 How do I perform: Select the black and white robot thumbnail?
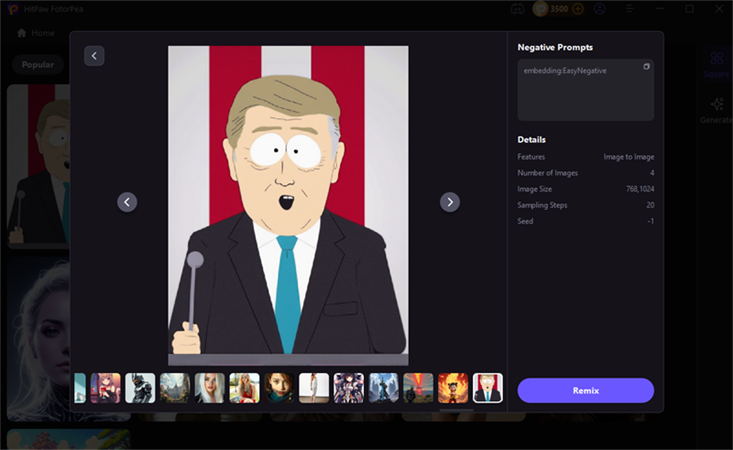pos(140,388)
